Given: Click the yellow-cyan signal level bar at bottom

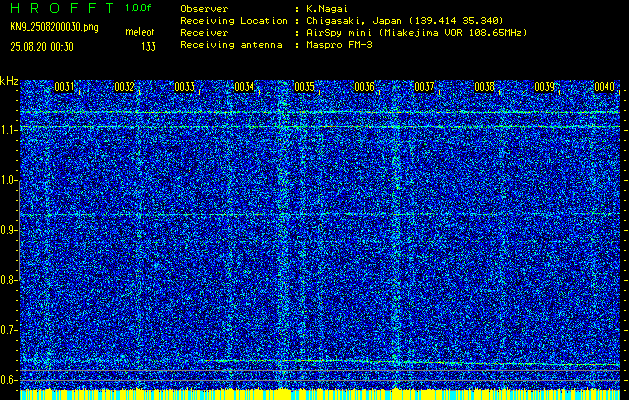Looking at the screenshot, I should [320, 394].
